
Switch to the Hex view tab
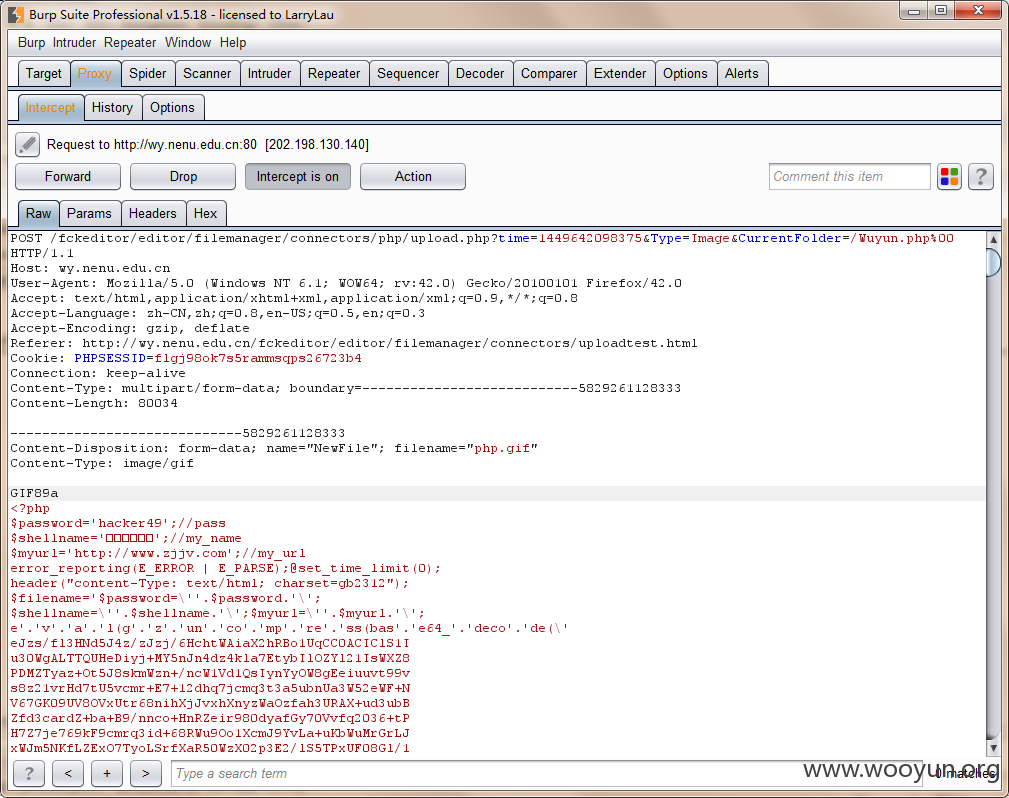205,214
